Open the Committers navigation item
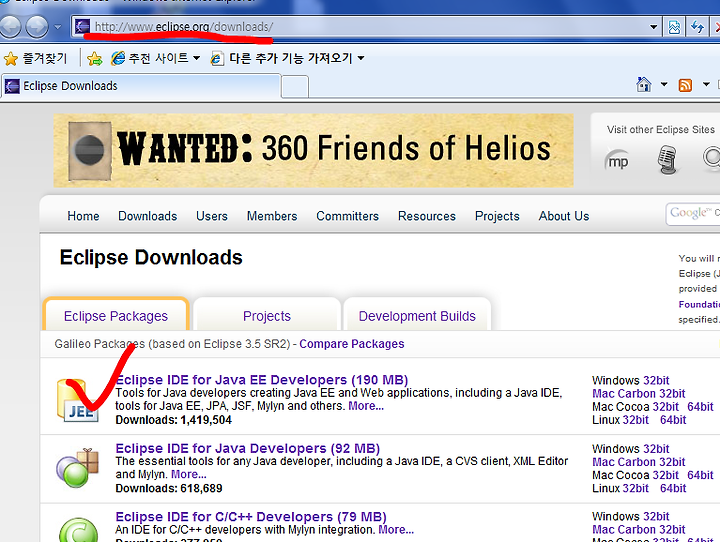 point(347,216)
